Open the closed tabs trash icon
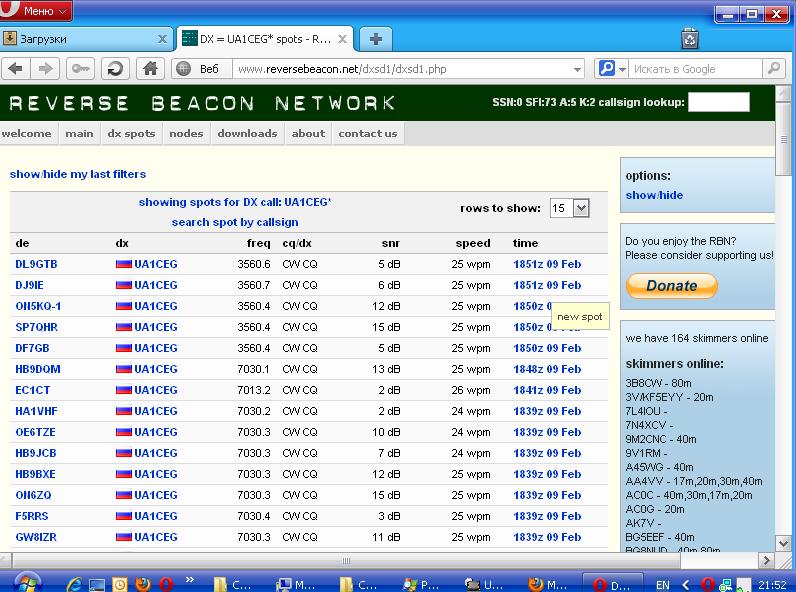796x592 pixels. (x=689, y=39)
